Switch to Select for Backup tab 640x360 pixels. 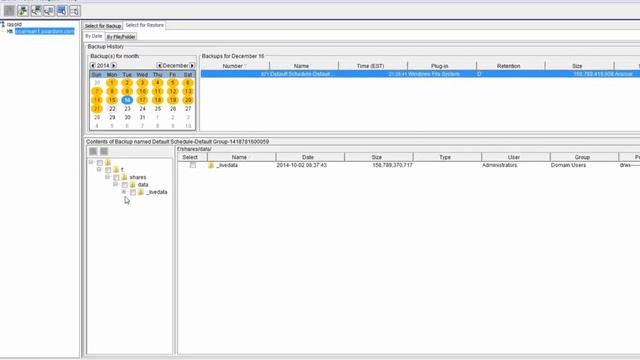103,26
